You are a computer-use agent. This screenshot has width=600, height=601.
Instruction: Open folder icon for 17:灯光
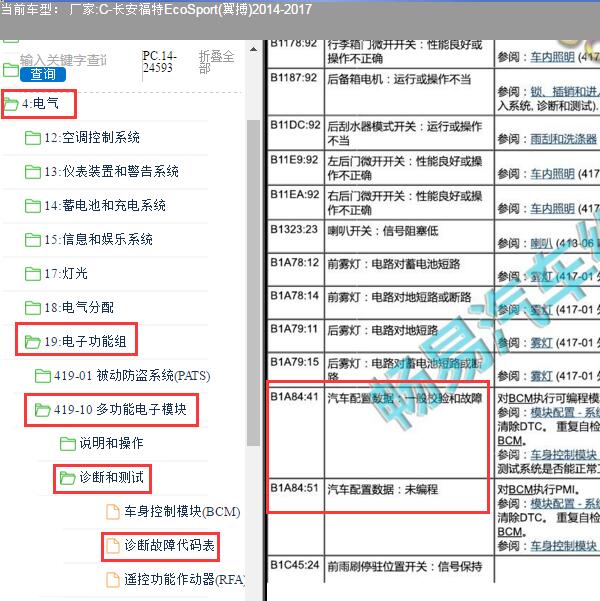33,274
